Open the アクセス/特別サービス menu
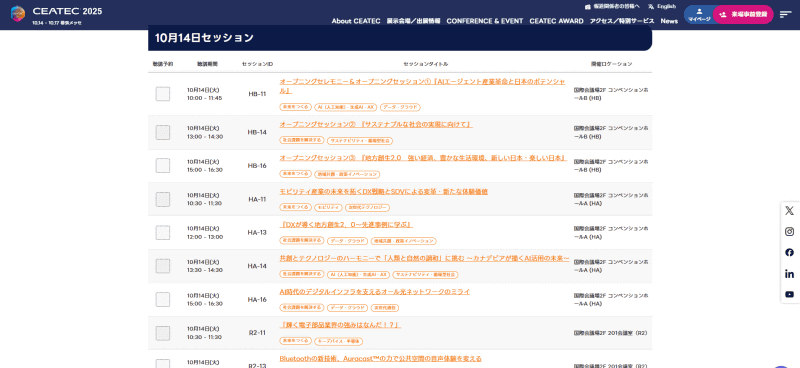 pos(622,21)
